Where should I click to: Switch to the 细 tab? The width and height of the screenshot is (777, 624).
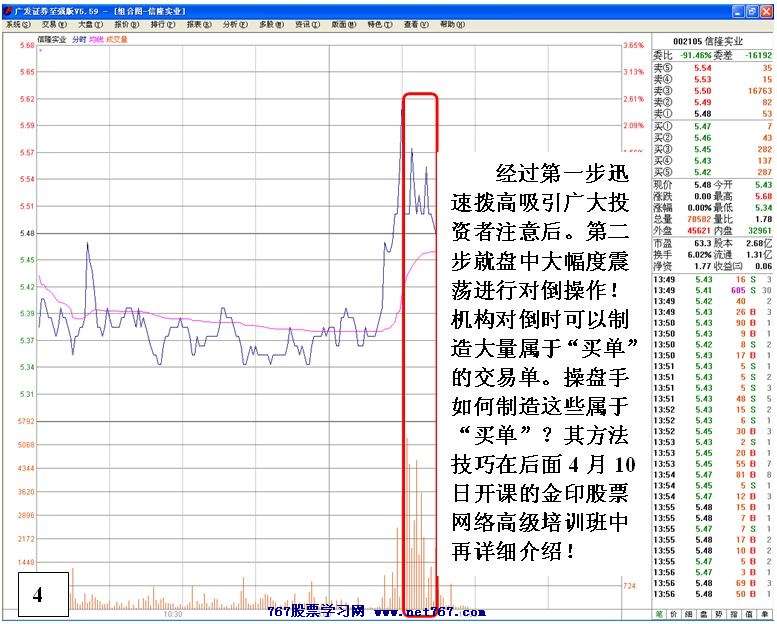point(689,615)
